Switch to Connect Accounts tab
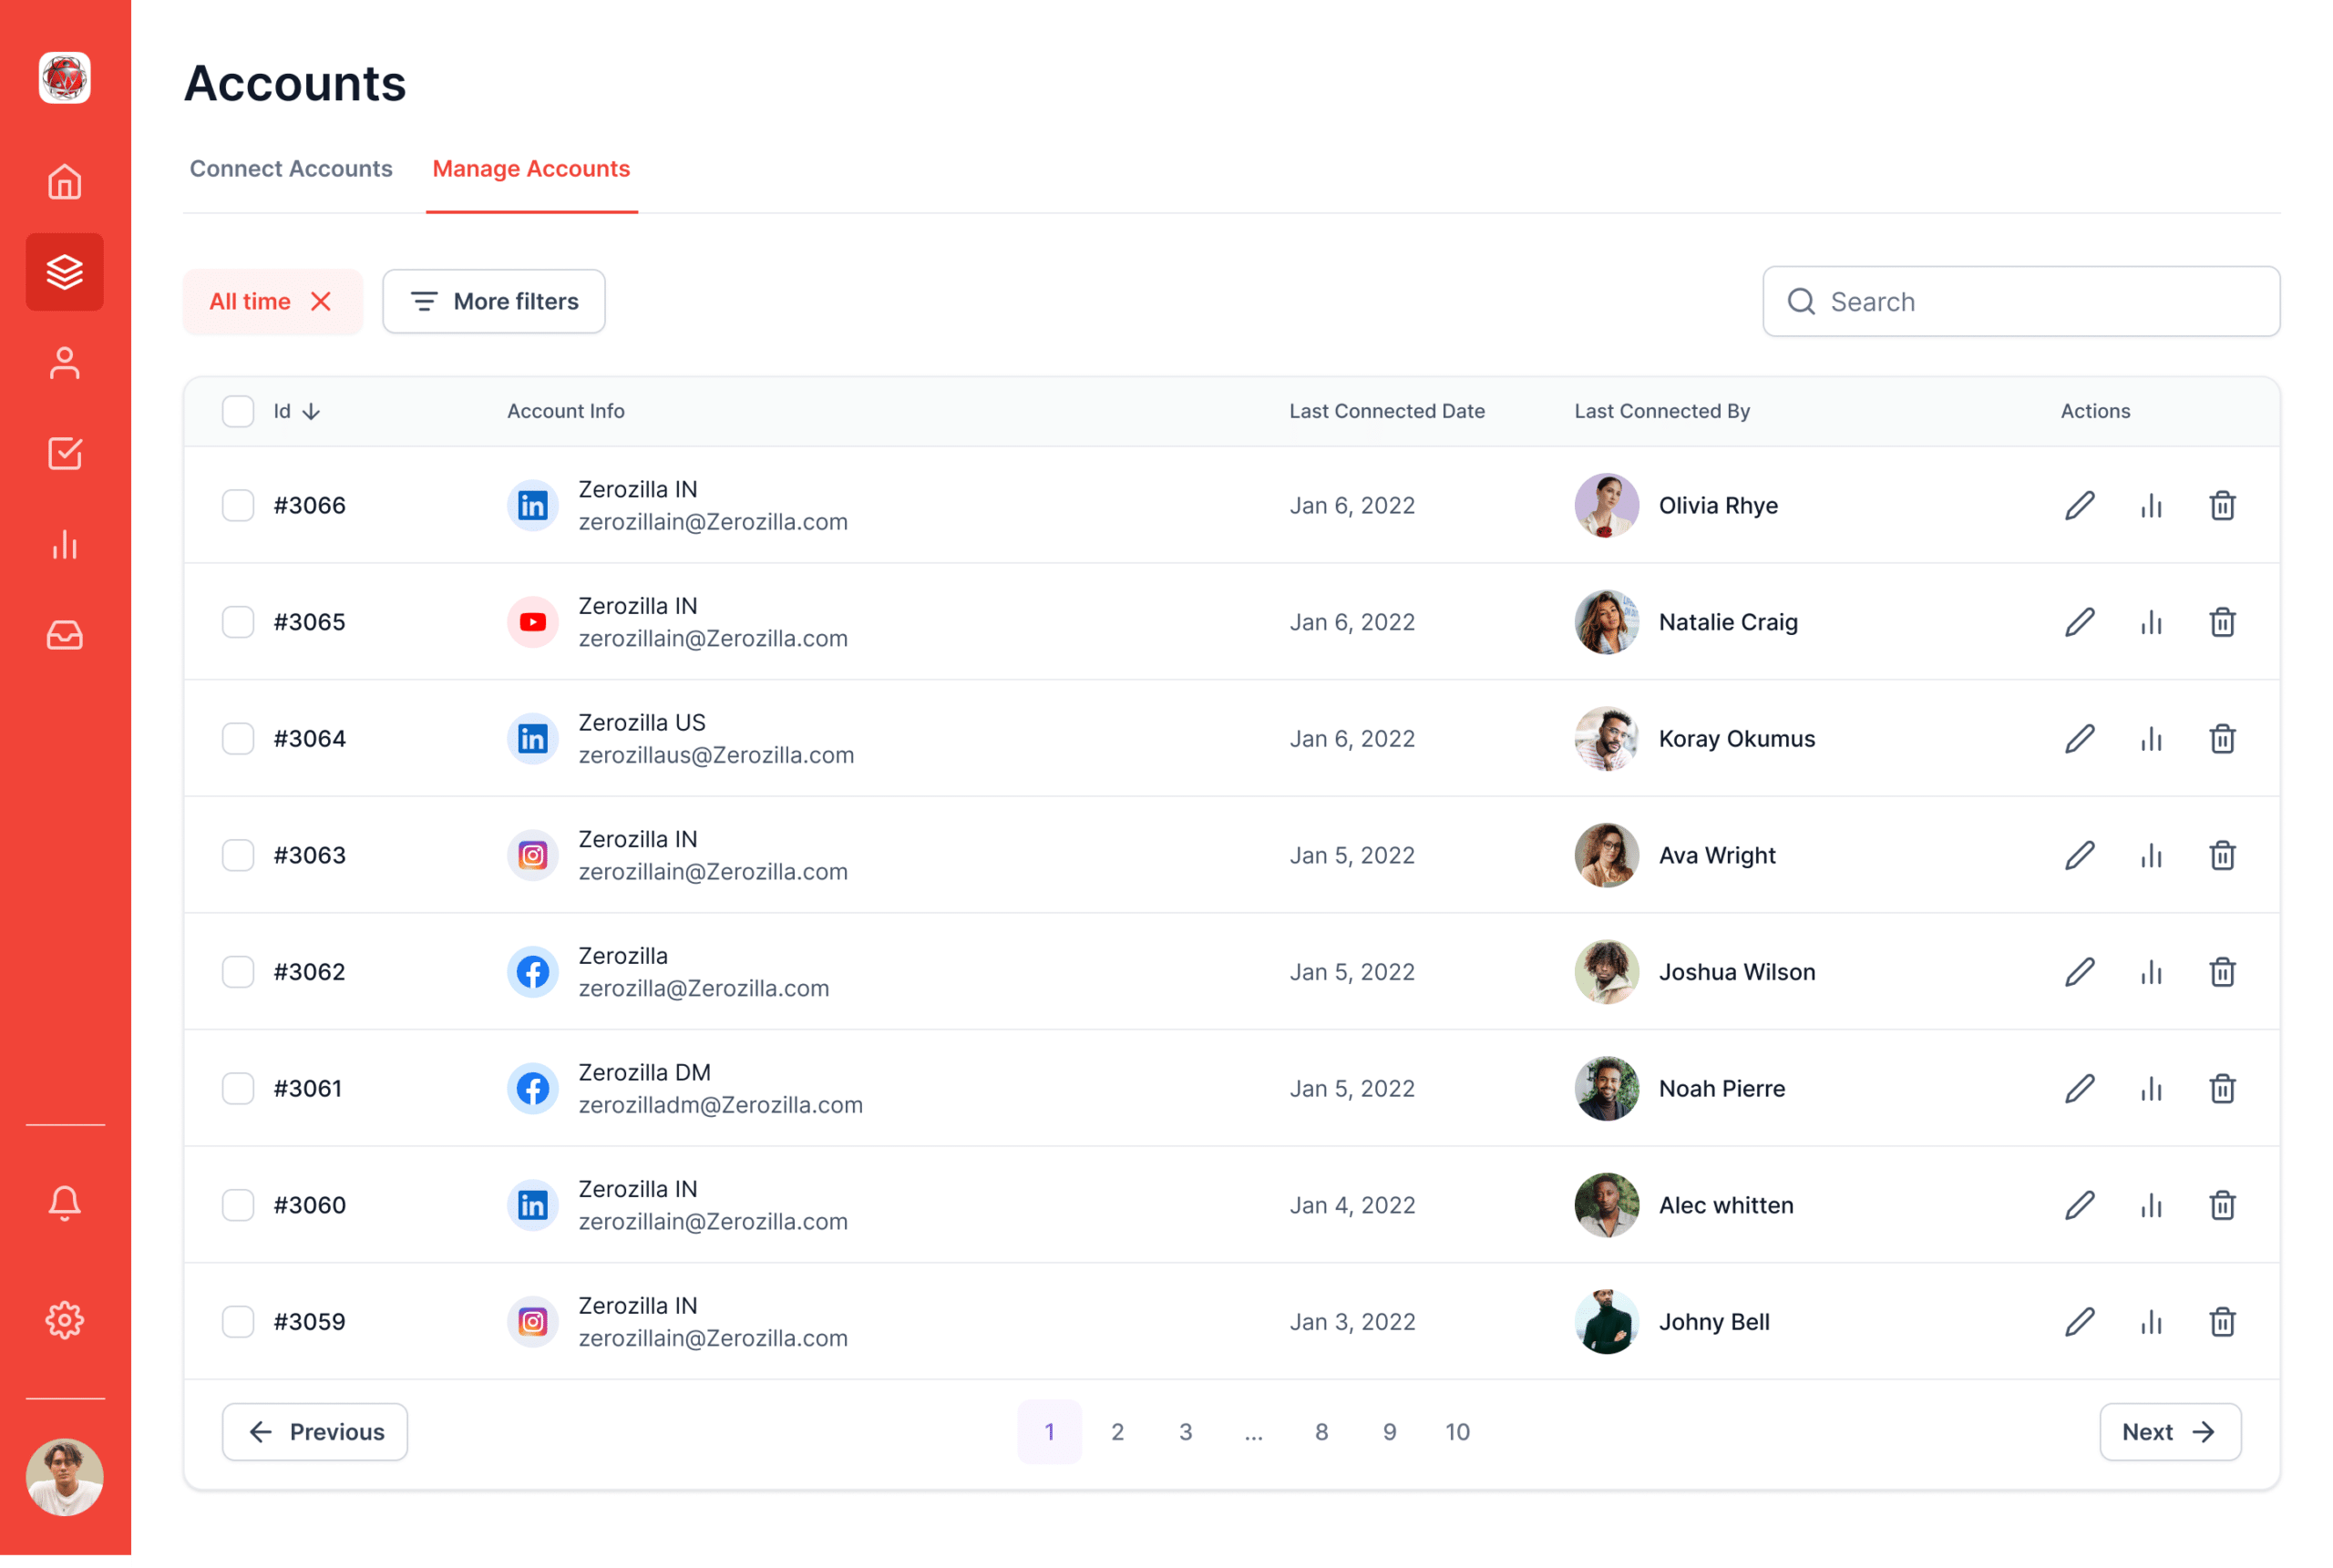The height and width of the screenshot is (1568, 2333). [x=291, y=169]
